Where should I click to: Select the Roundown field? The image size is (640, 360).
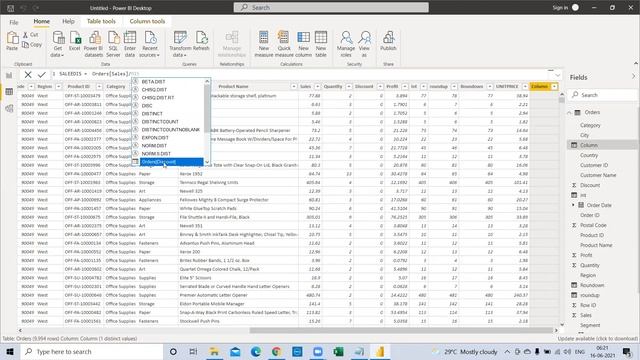592,285
